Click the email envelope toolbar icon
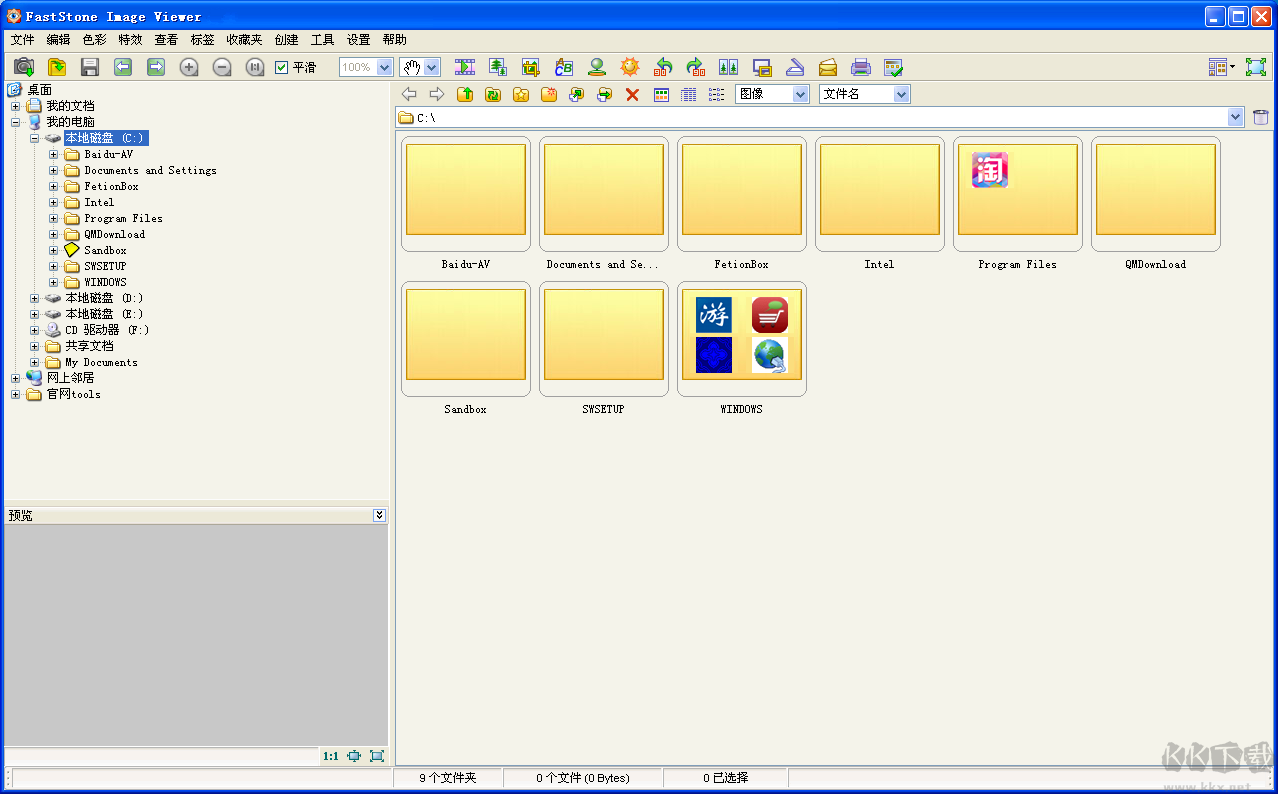This screenshot has width=1278, height=794. 828,67
